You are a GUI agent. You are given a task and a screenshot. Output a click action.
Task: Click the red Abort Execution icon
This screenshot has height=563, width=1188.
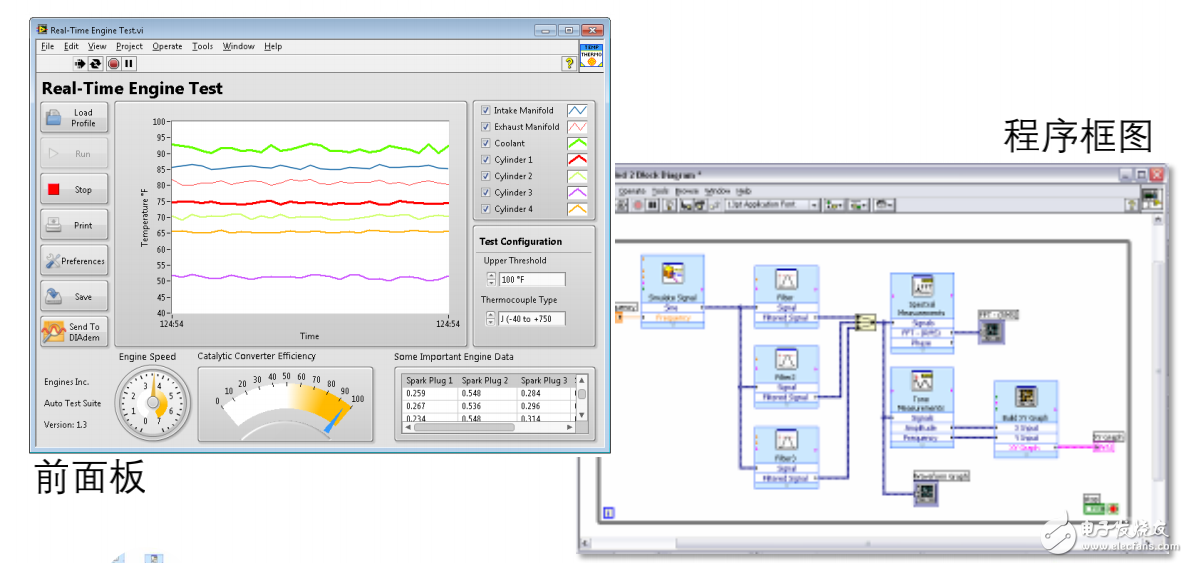pyautogui.click(x=113, y=63)
